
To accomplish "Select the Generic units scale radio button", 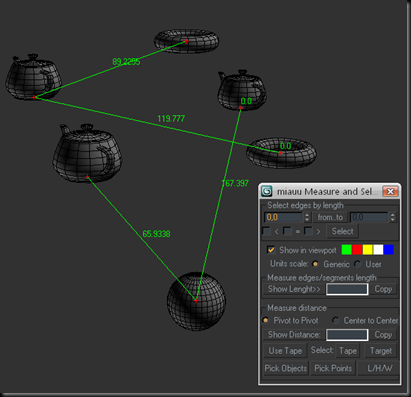I will [315, 264].
